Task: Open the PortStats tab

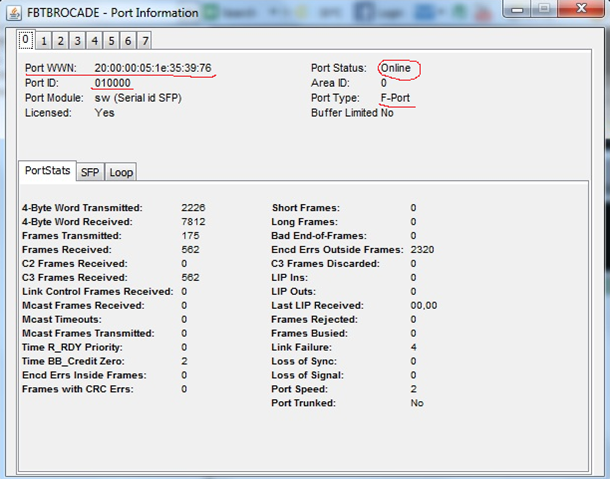Action: pyautogui.click(x=47, y=170)
